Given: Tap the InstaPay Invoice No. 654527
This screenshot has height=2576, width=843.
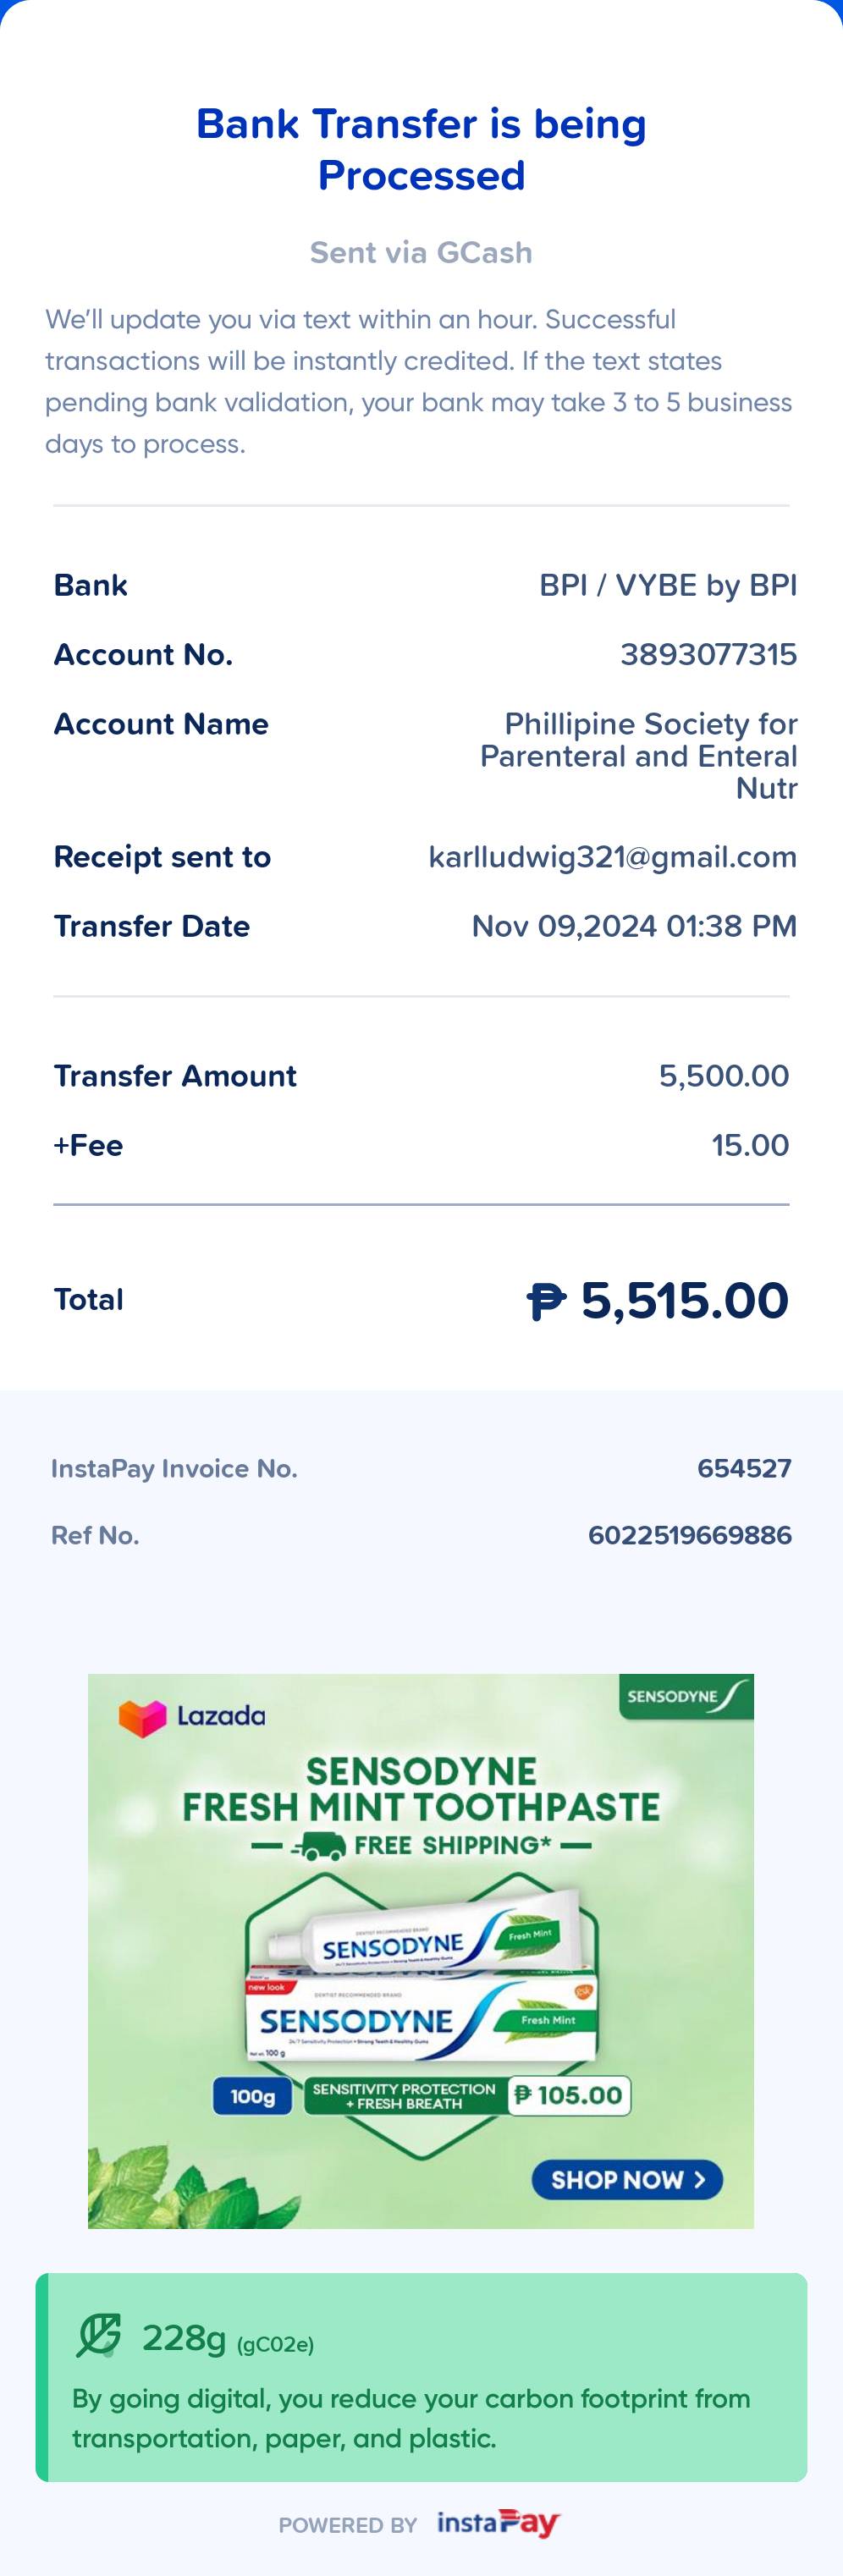Looking at the screenshot, I should pyautogui.click(x=744, y=1468).
